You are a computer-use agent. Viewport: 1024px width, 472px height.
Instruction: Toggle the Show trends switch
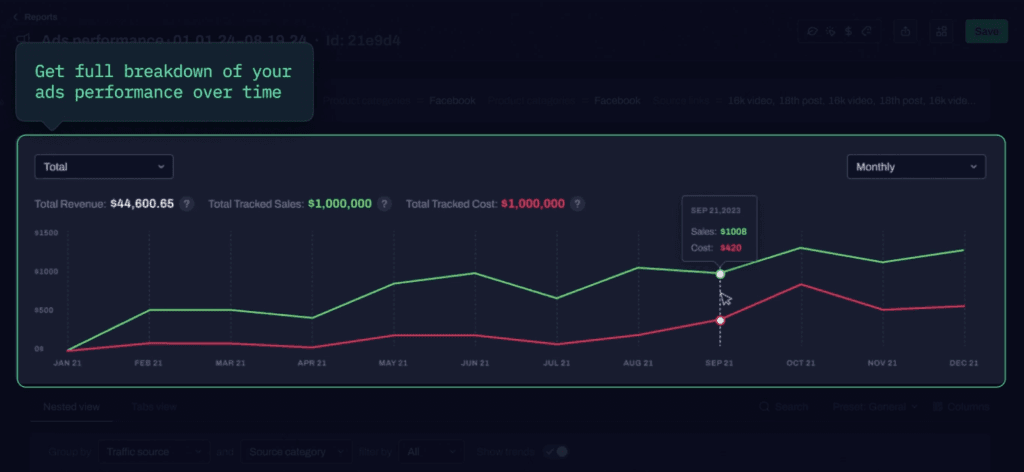(x=555, y=452)
